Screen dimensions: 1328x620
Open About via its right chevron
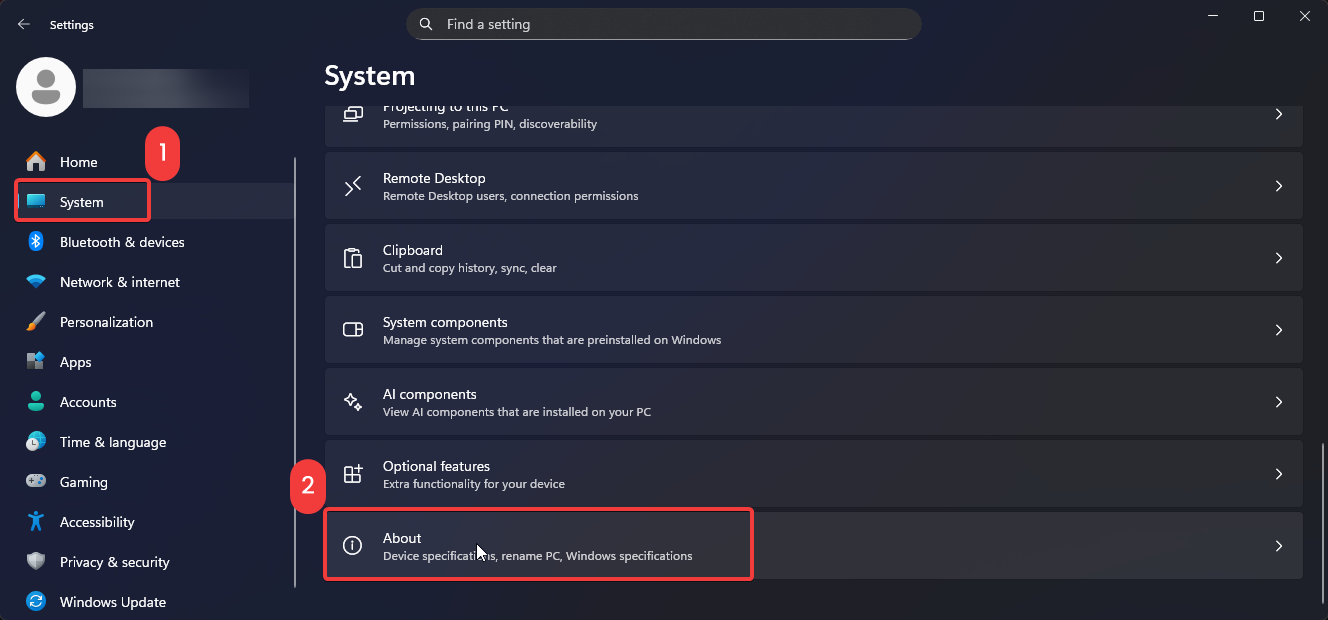[1279, 546]
